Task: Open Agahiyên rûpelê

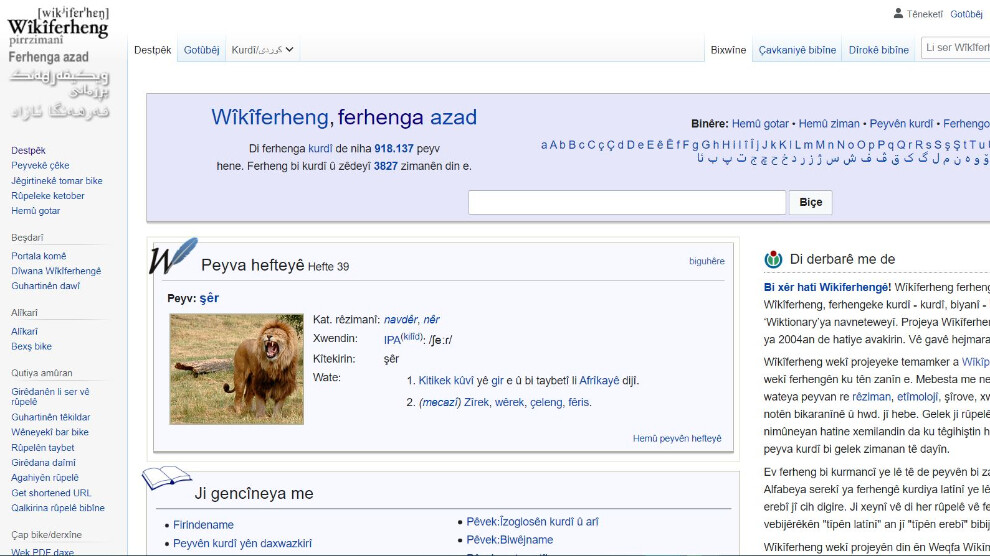Action: click(x=45, y=478)
